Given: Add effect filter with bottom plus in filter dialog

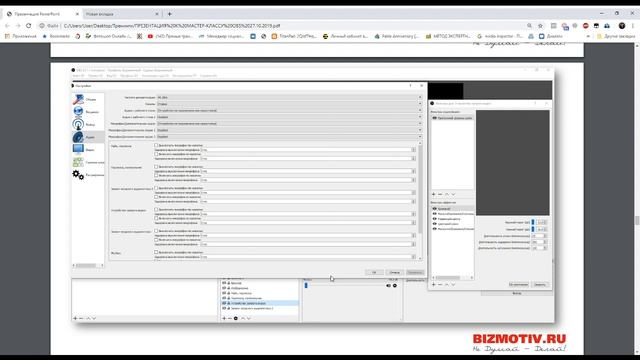Looking at the screenshot, I should coord(433,284).
